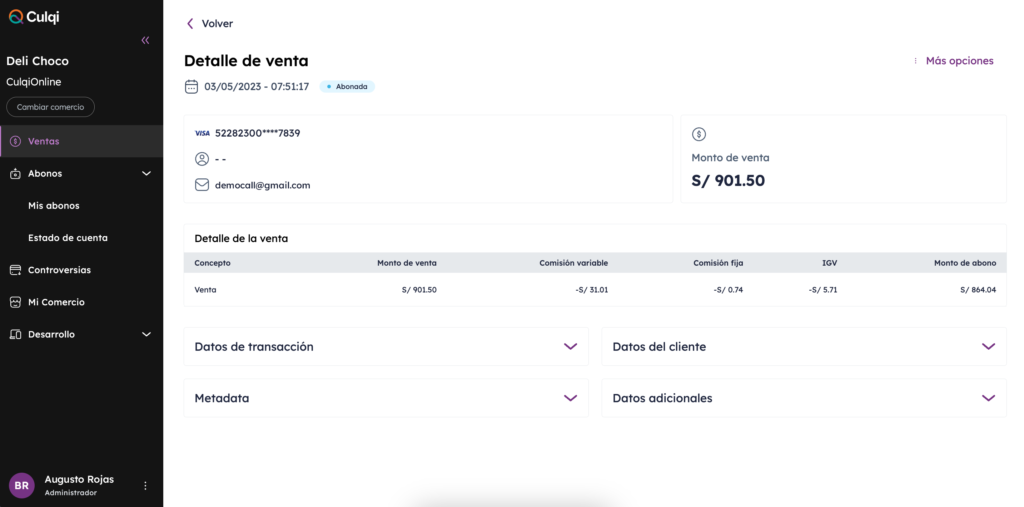The height and width of the screenshot is (507, 1024).
Task: Click the dollar icon above Monto de venta
Action: point(699,135)
